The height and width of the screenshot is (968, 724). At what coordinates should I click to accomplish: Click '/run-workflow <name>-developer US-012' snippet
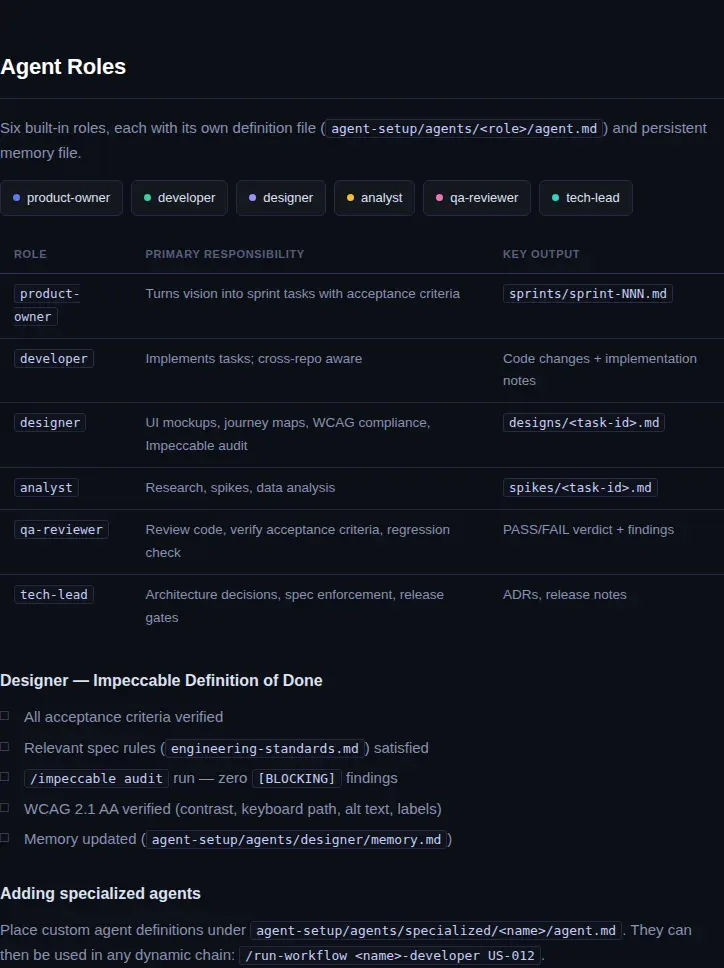pos(389,956)
